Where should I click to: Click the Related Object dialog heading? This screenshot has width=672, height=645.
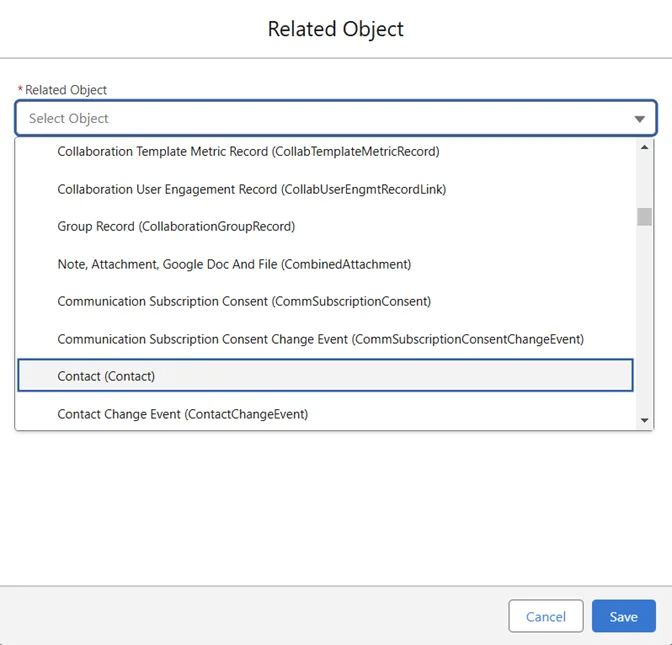pos(336,29)
